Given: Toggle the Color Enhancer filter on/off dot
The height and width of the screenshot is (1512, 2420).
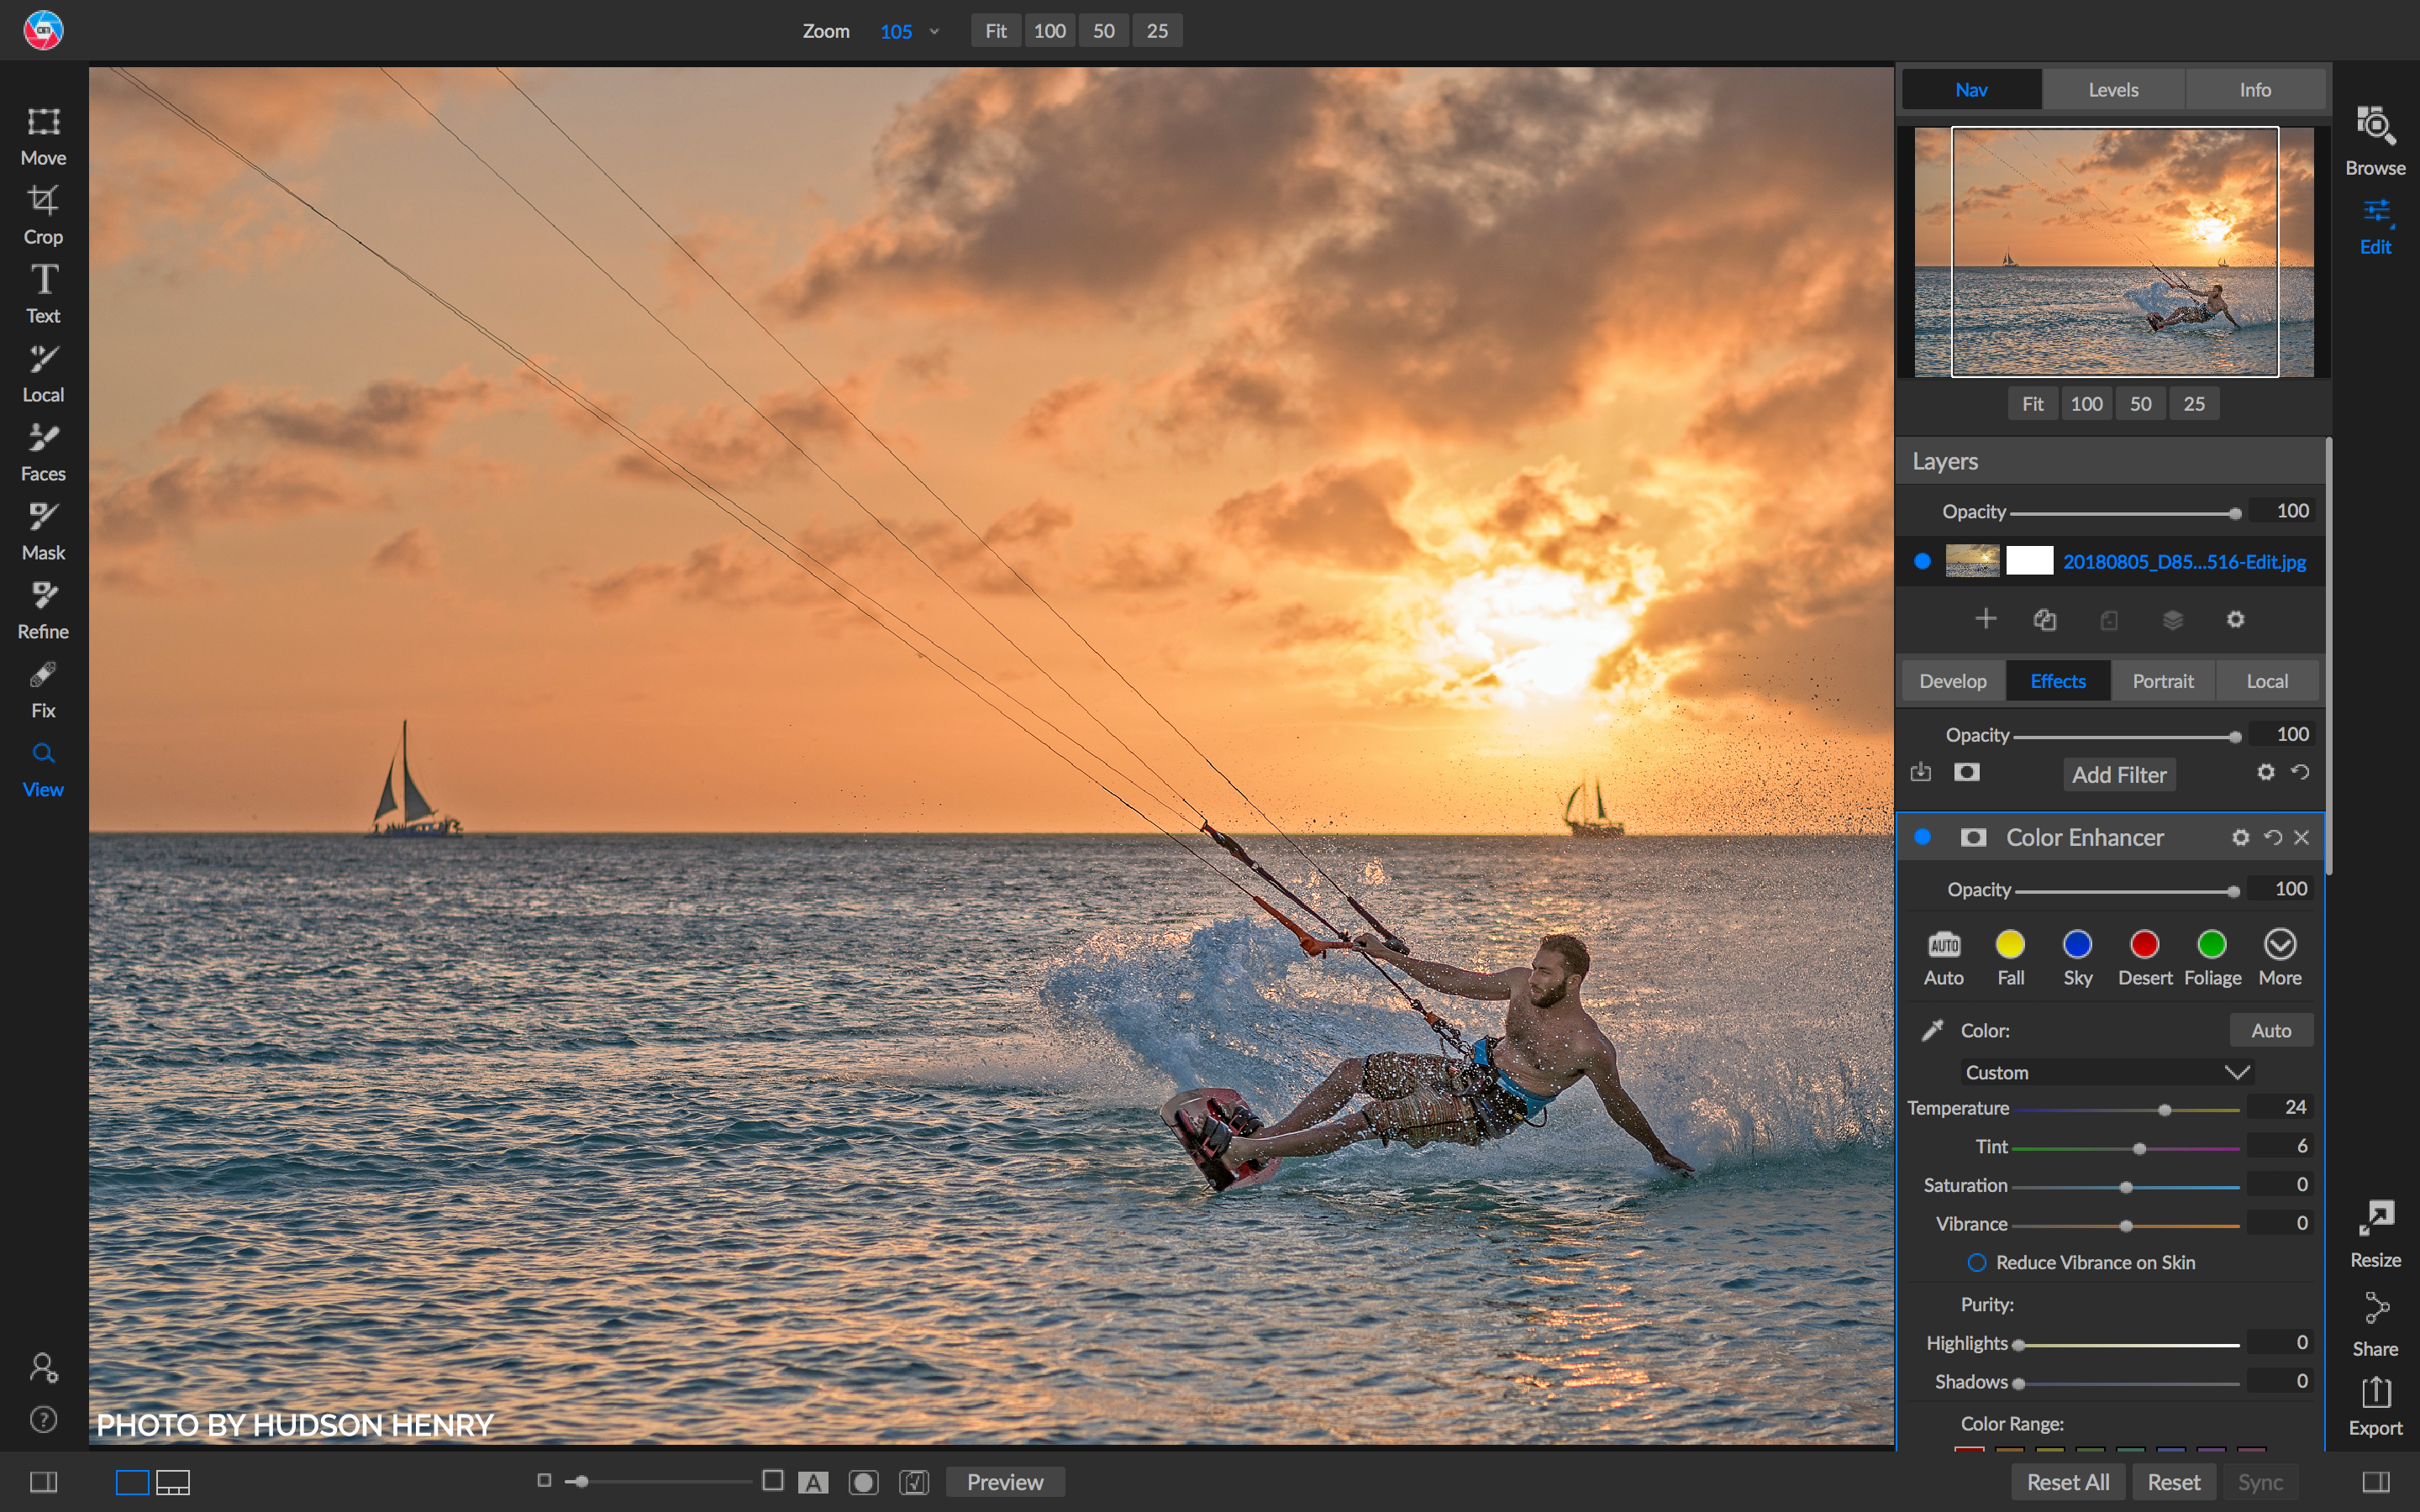Looking at the screenshot, I should [x=1922, y=837].
